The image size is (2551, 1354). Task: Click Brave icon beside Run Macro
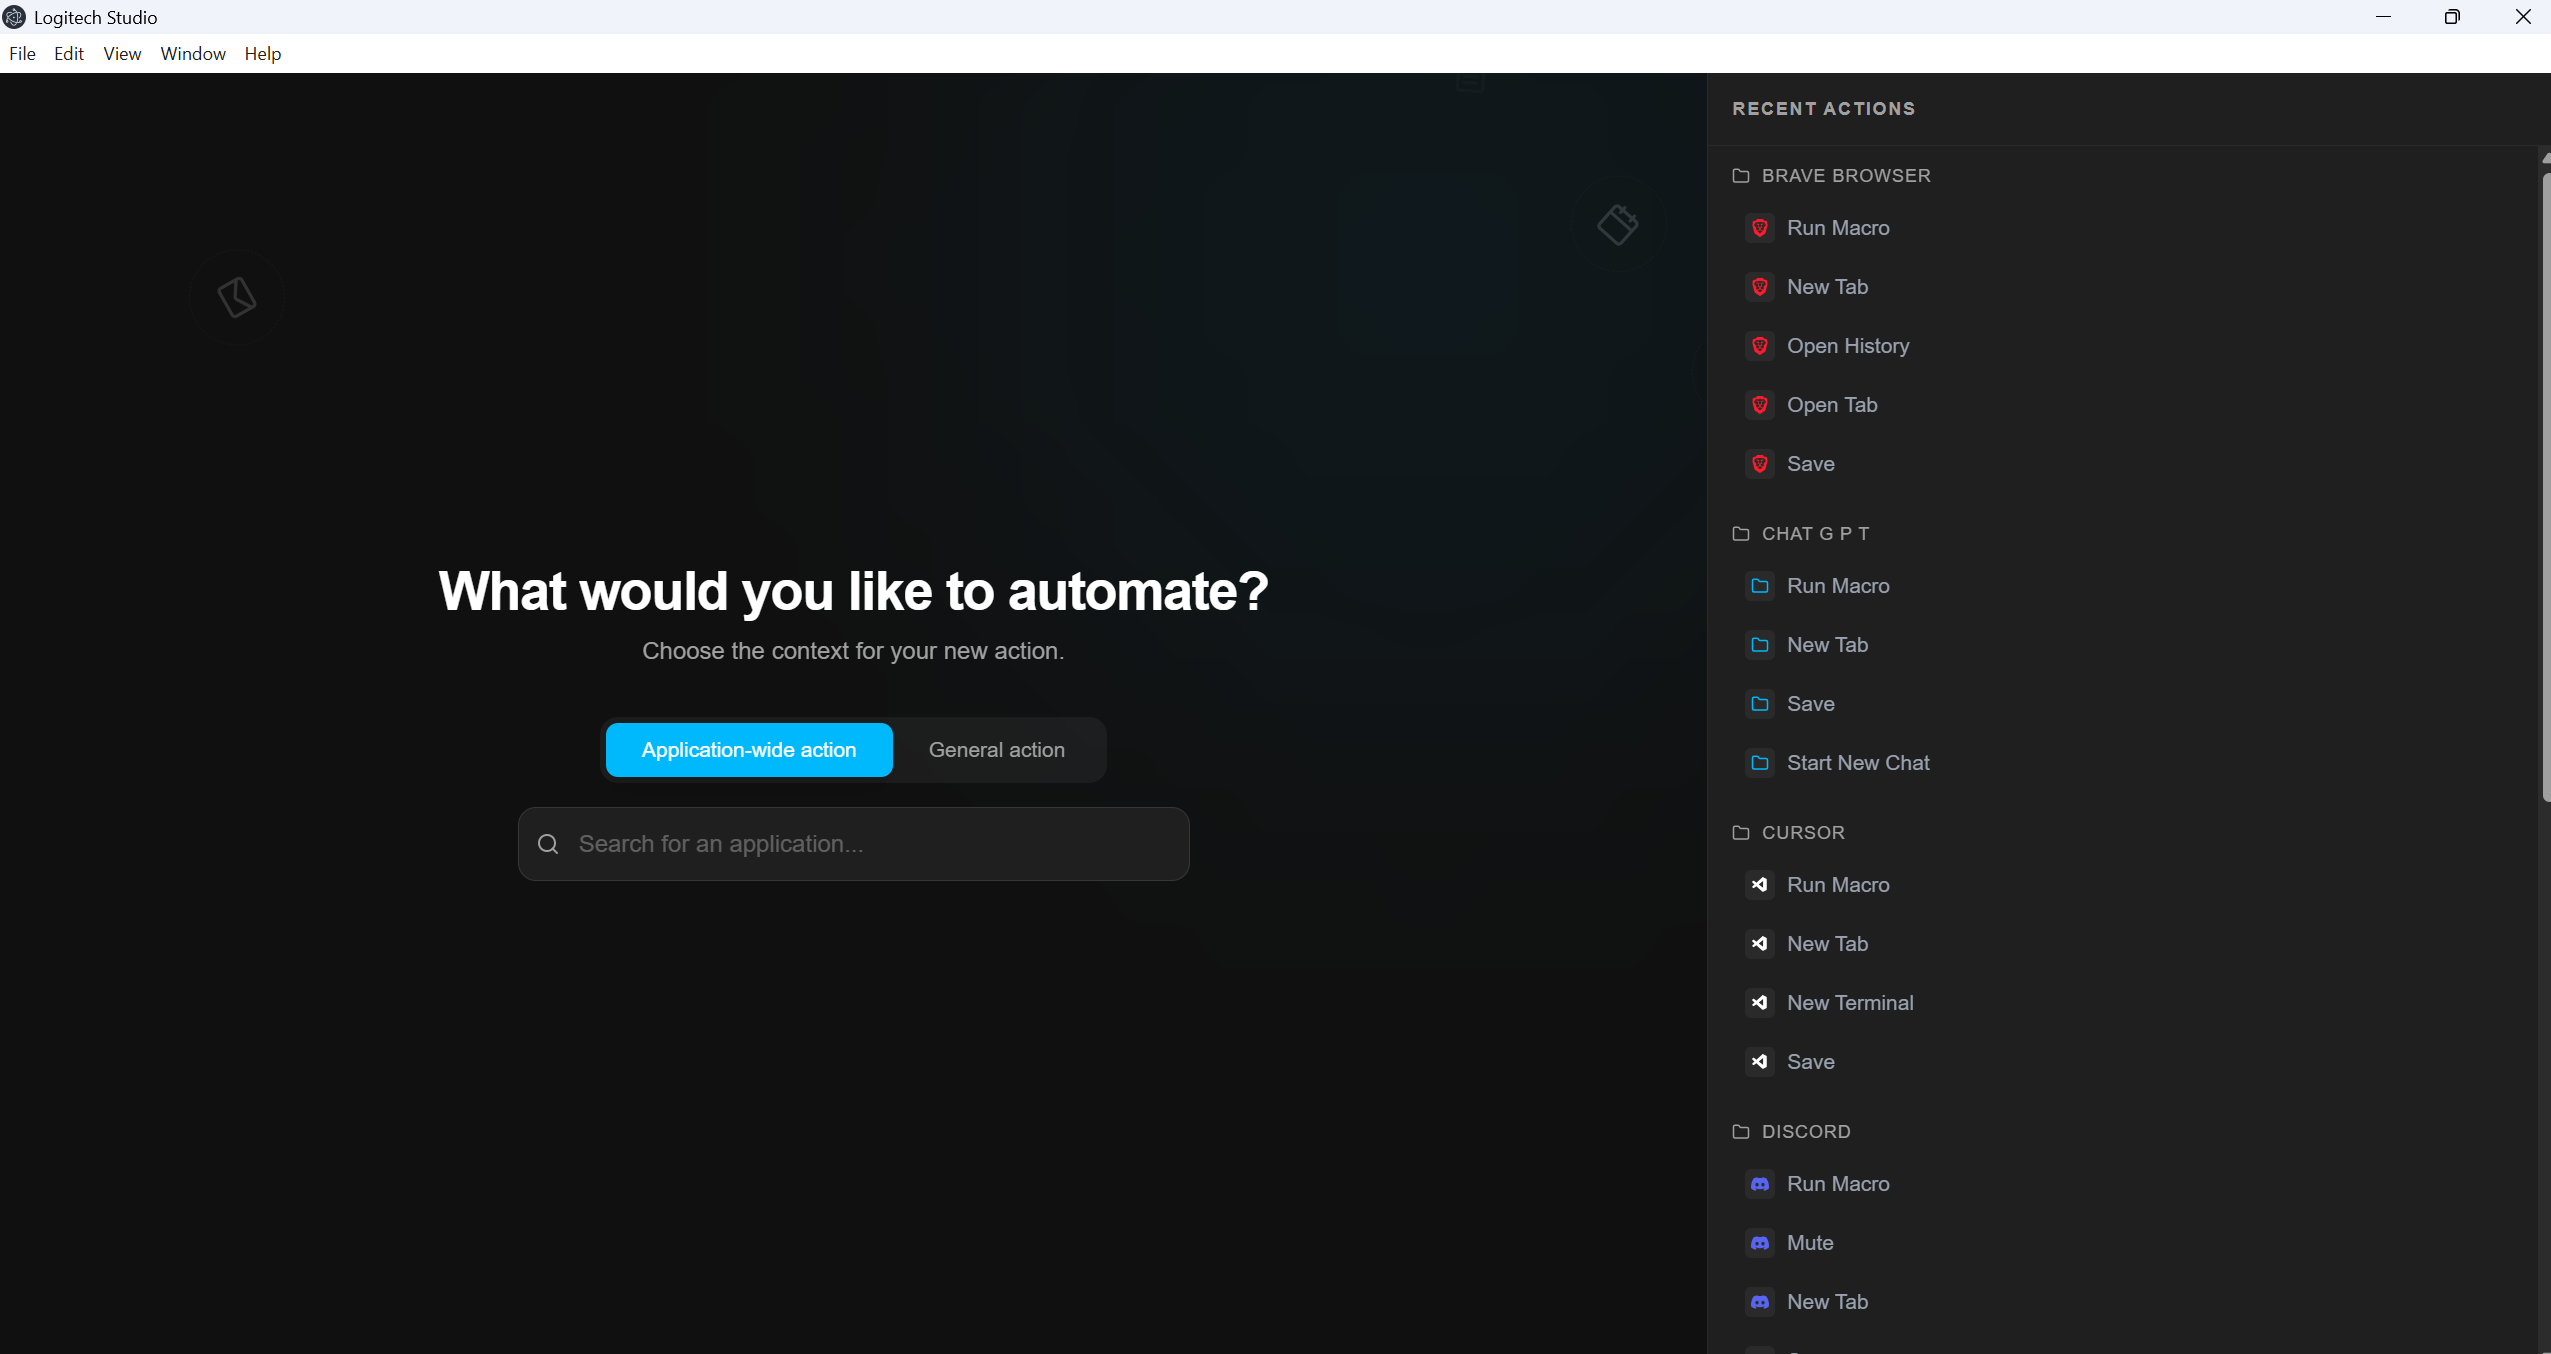(1759, 228)
